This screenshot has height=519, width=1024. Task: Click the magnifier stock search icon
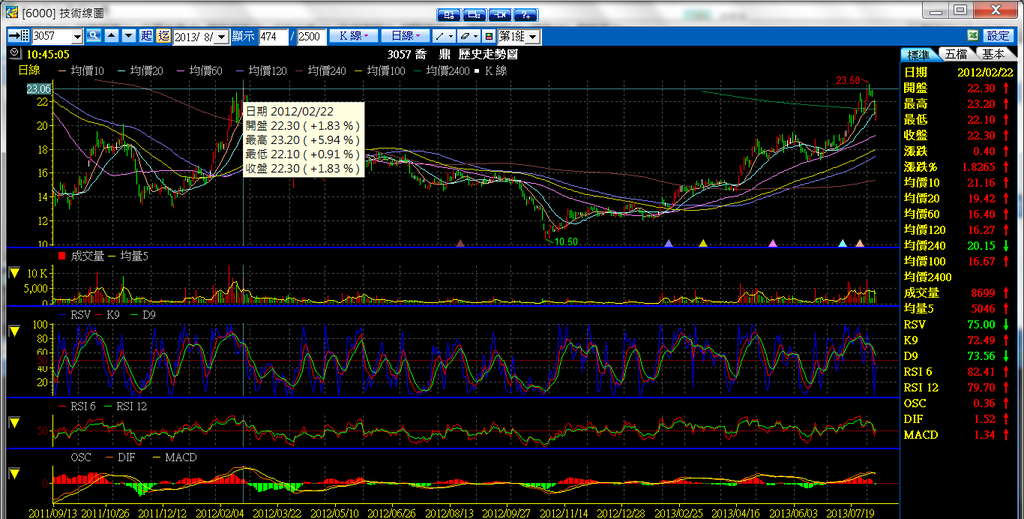(94, 35)
